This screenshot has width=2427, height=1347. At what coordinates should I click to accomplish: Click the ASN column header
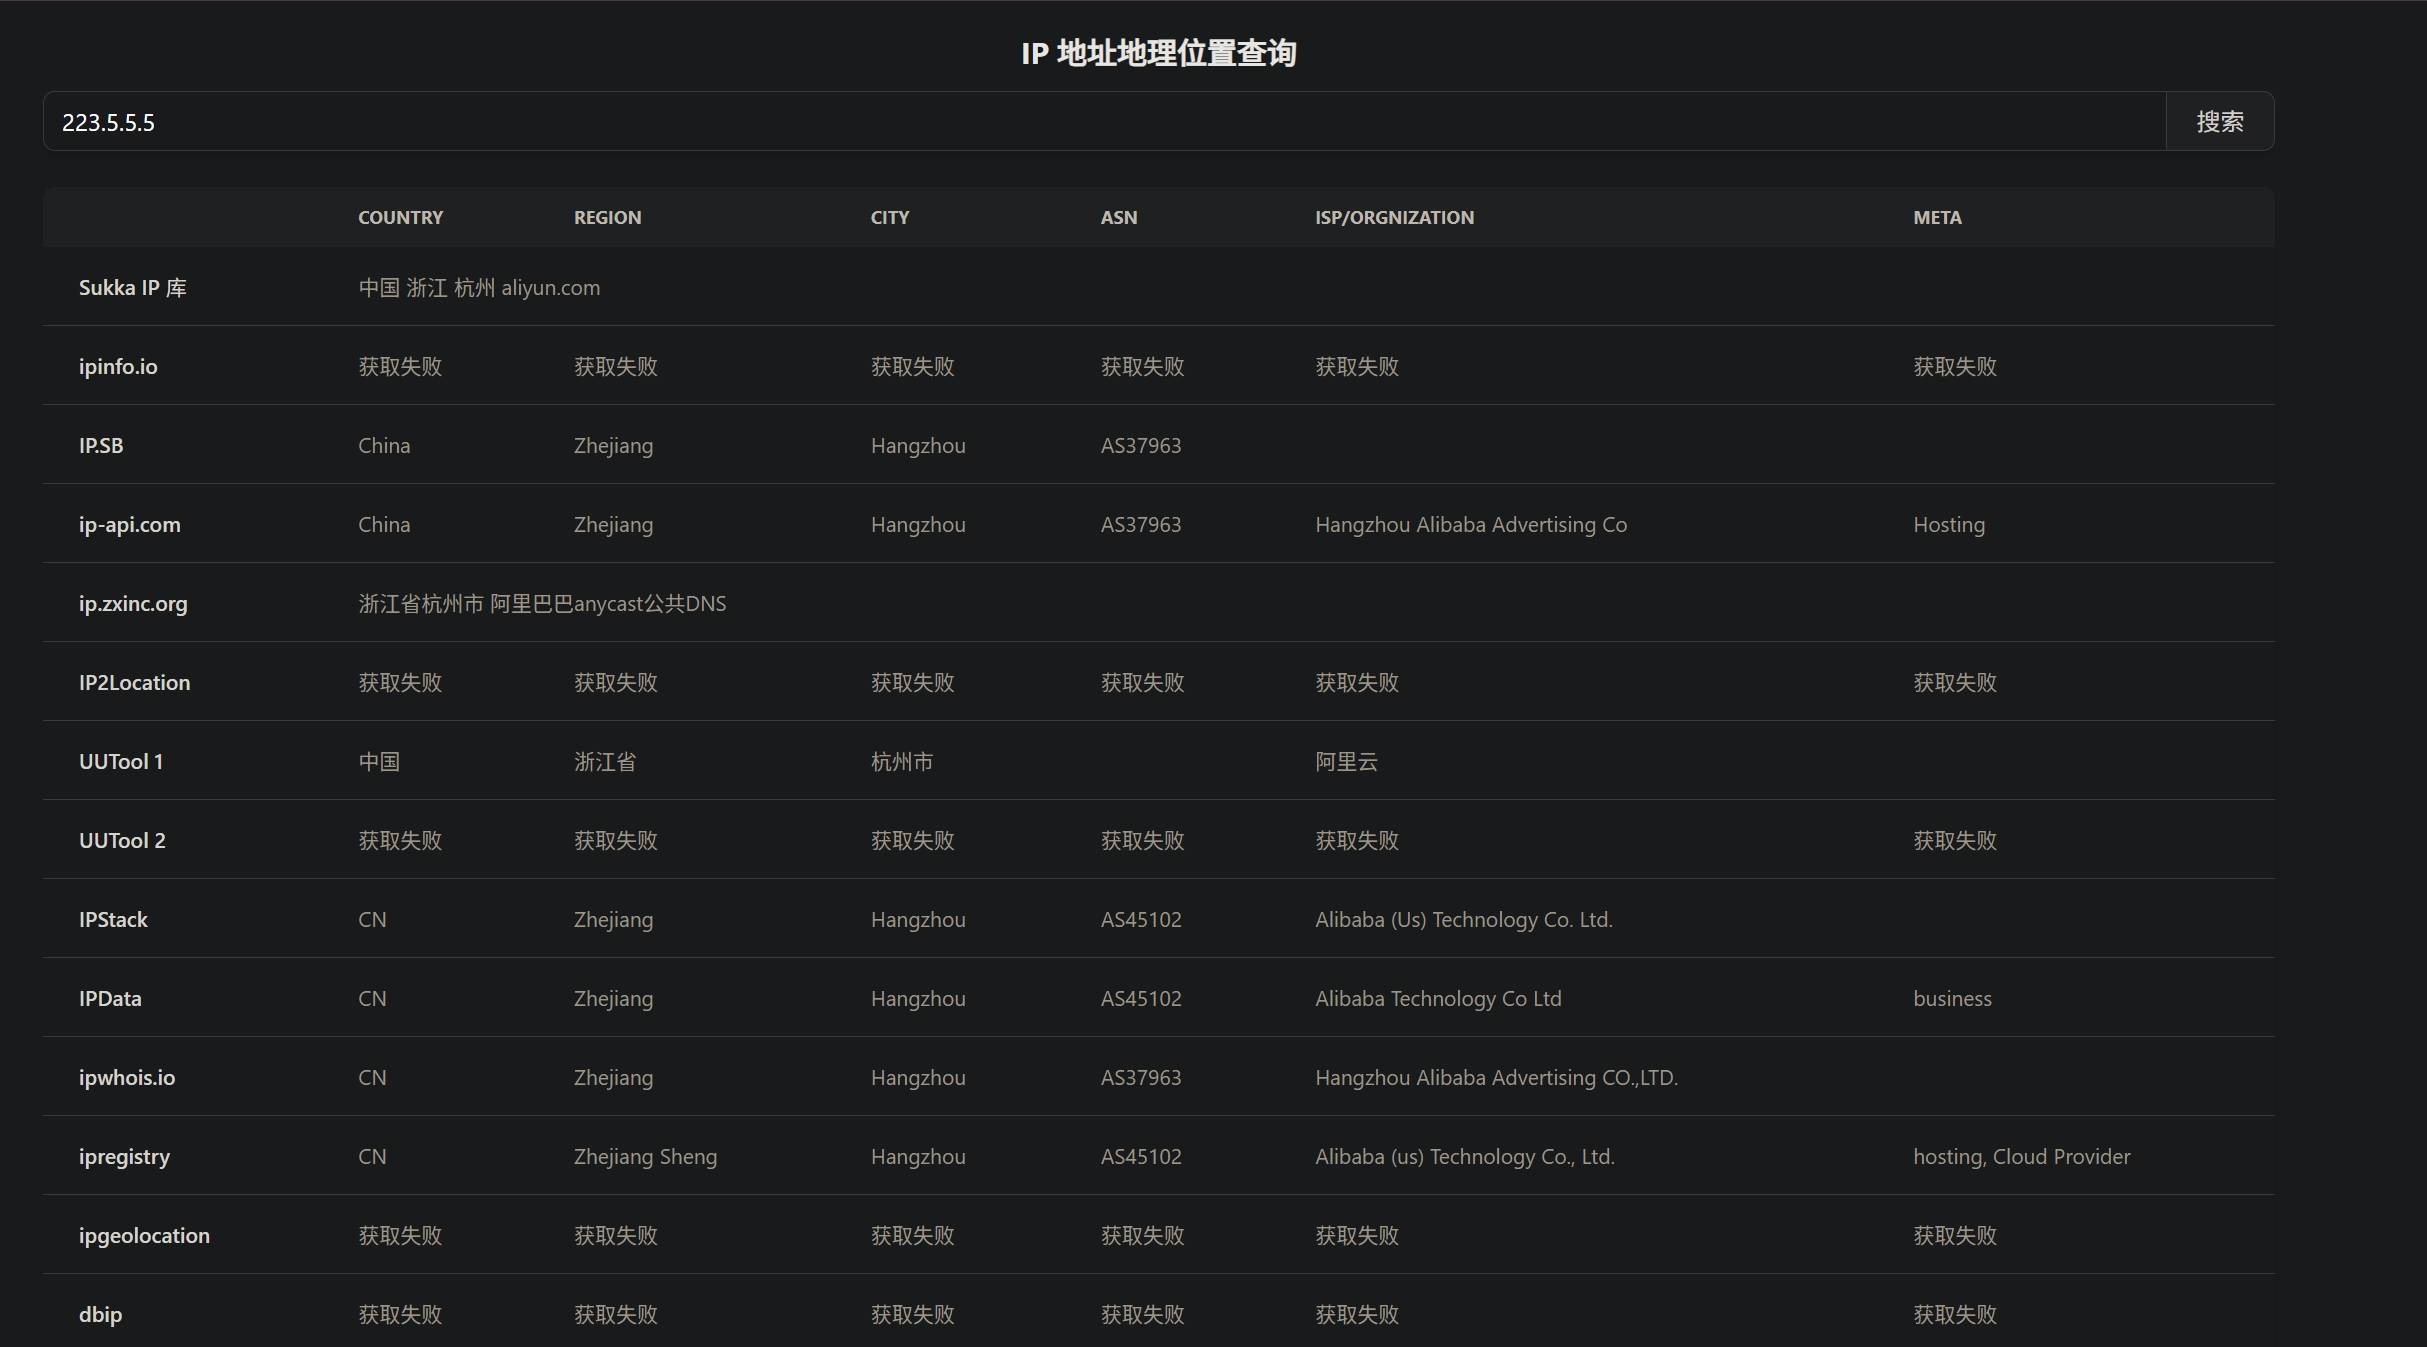point(1118,217)
